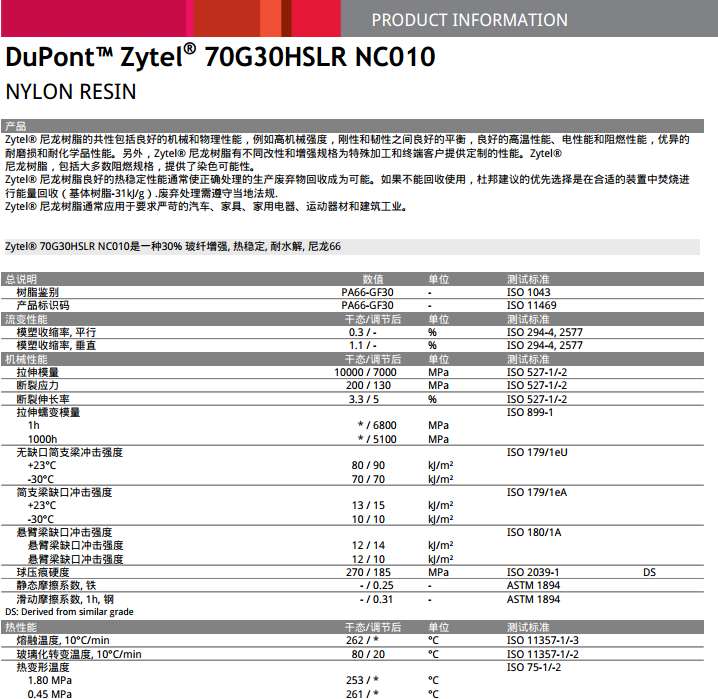Click the 模塑收缩率, 垂直 row label
Viewport: 718px width, 699px height.
coord(56,345)
